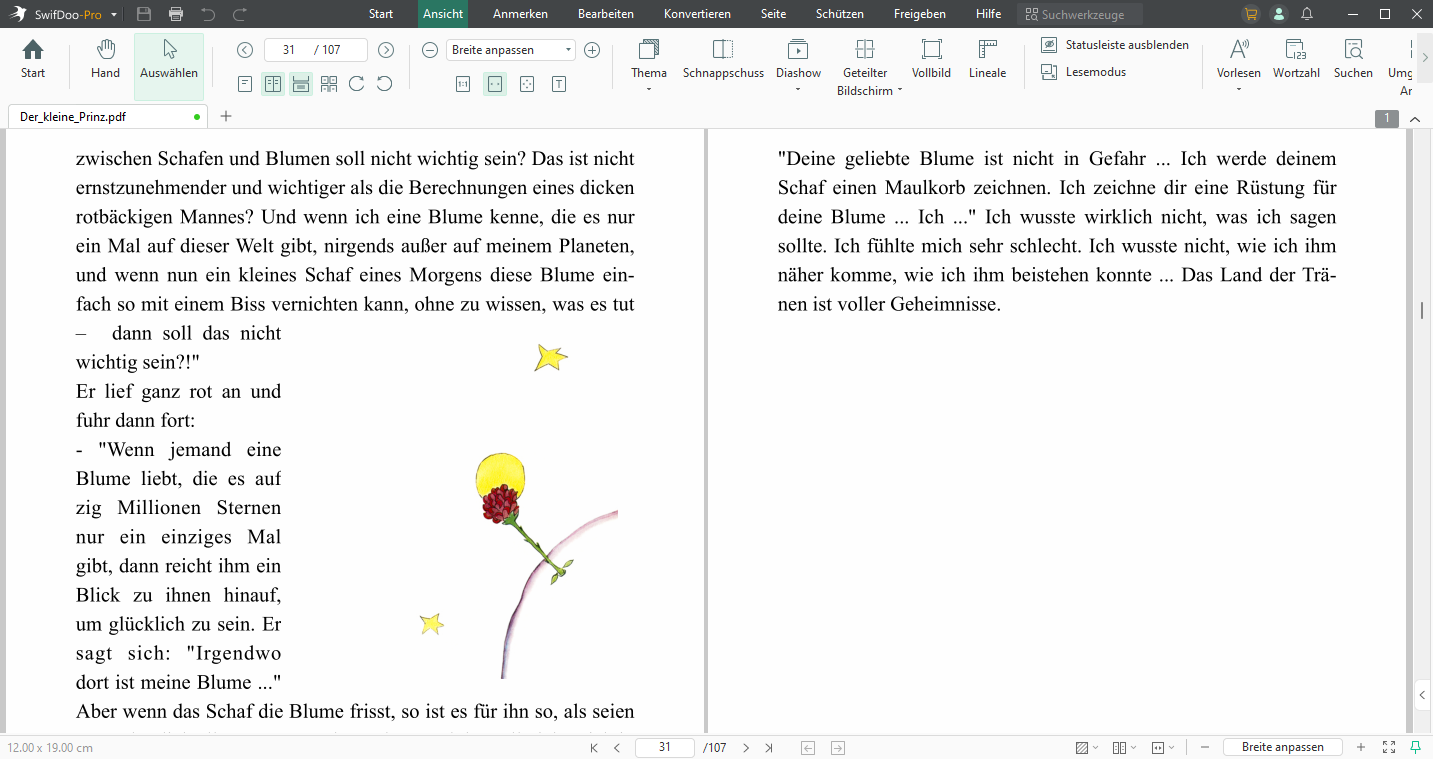
Task: Activate the Auswählen selection tool
Action: 169,66
